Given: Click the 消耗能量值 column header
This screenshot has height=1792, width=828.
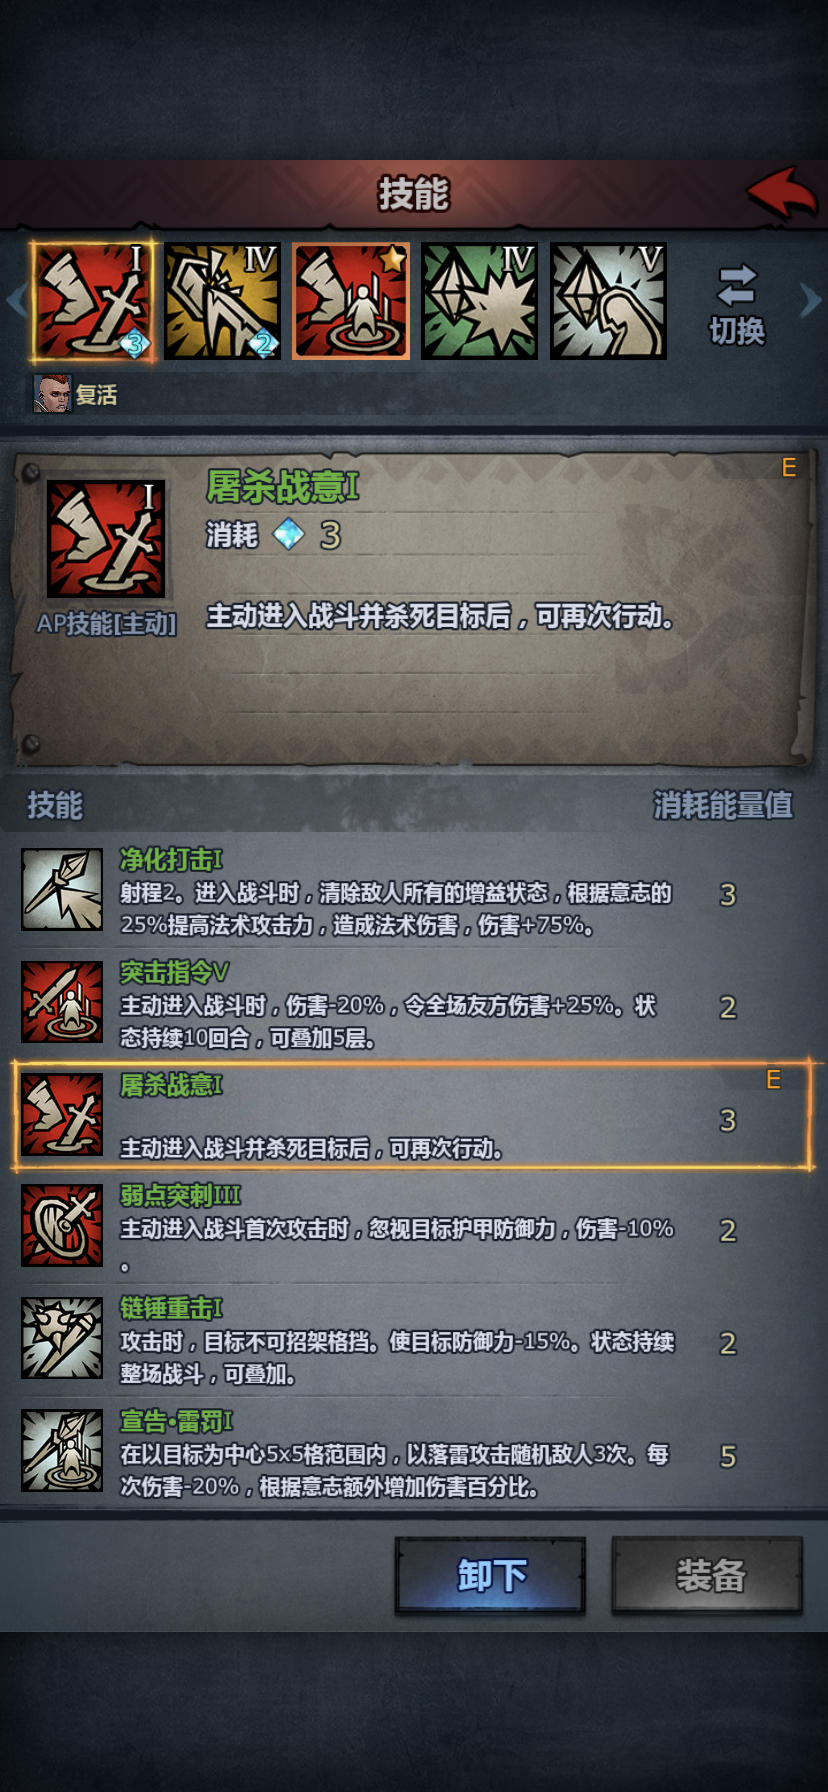Looking at the screenshot, I should [x=723, y=805].
